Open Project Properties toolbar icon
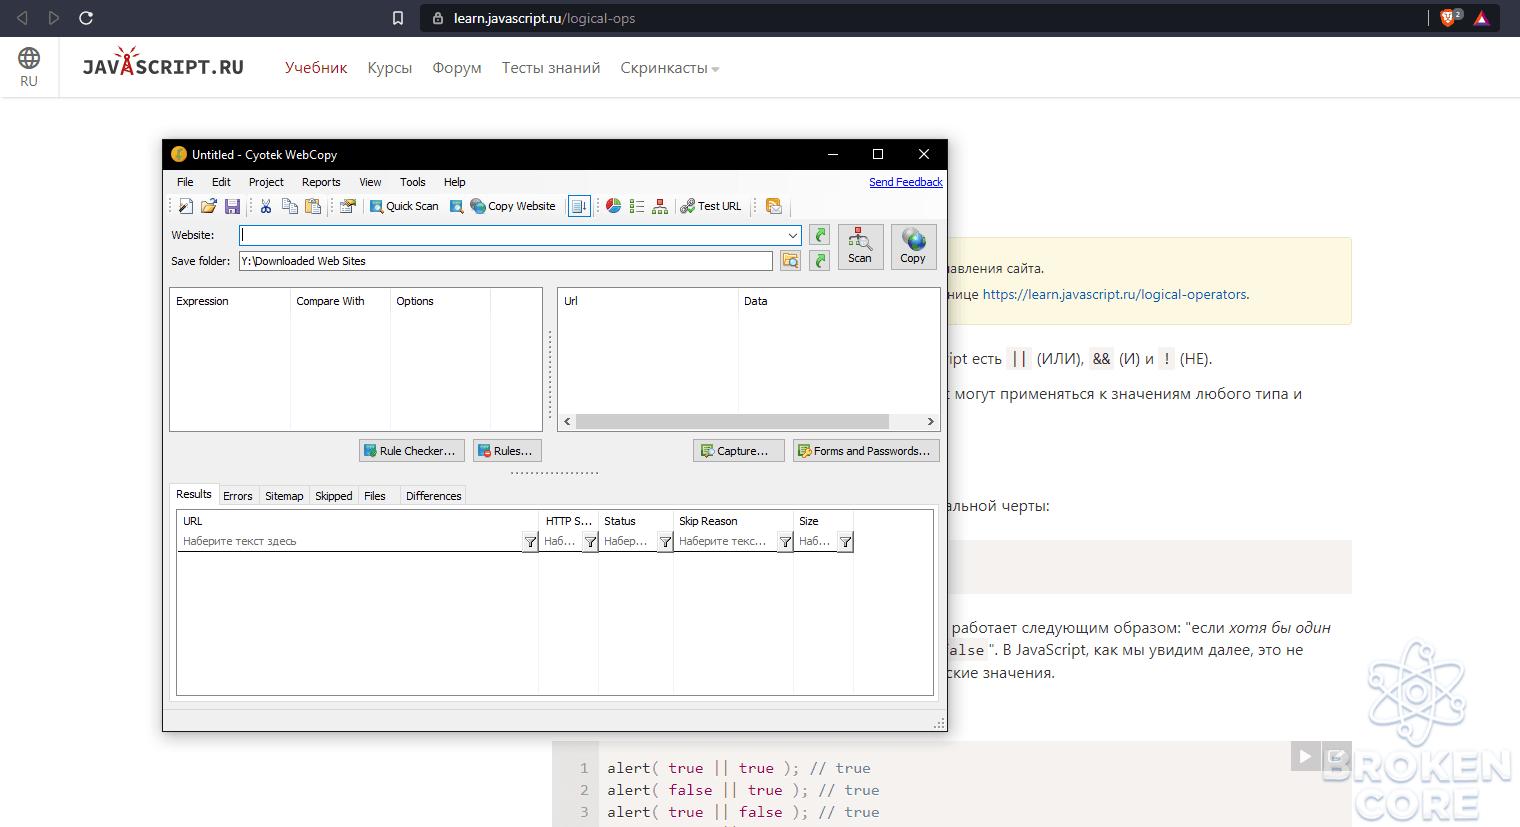Image resolution: width=1520 pixels, height=827 pixels. click(x=347, y=206)
